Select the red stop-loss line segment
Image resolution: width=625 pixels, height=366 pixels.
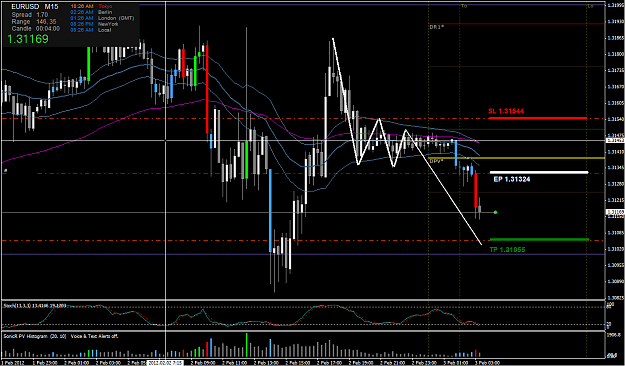538,118
